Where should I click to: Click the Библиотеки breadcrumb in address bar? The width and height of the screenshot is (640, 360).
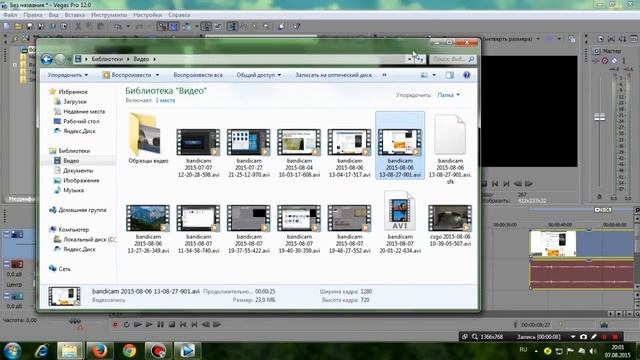click(107, 59)
